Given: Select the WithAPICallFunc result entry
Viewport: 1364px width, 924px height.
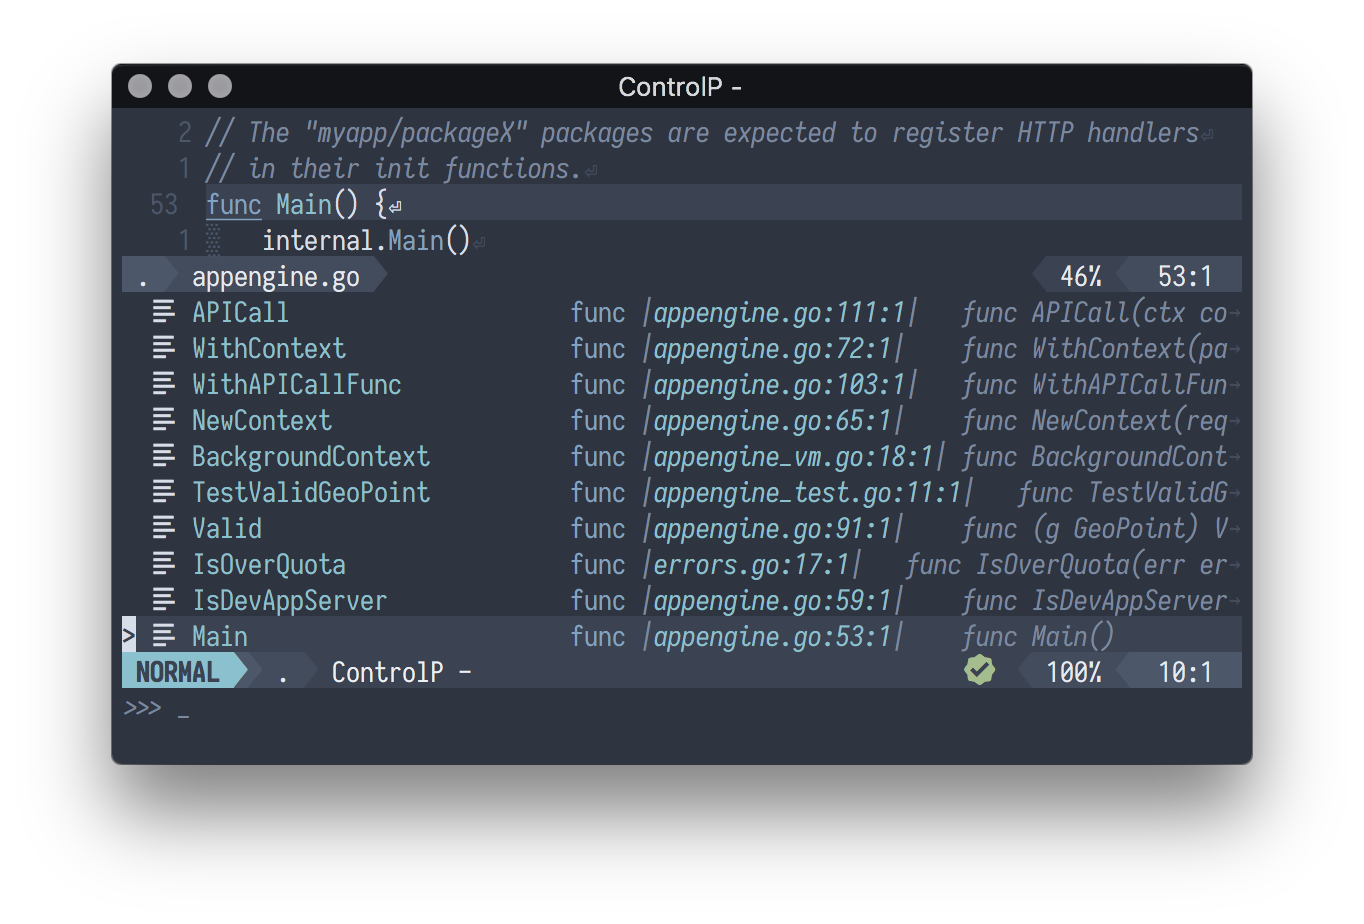Looking at the screenshot, I should tap(297, 384).
